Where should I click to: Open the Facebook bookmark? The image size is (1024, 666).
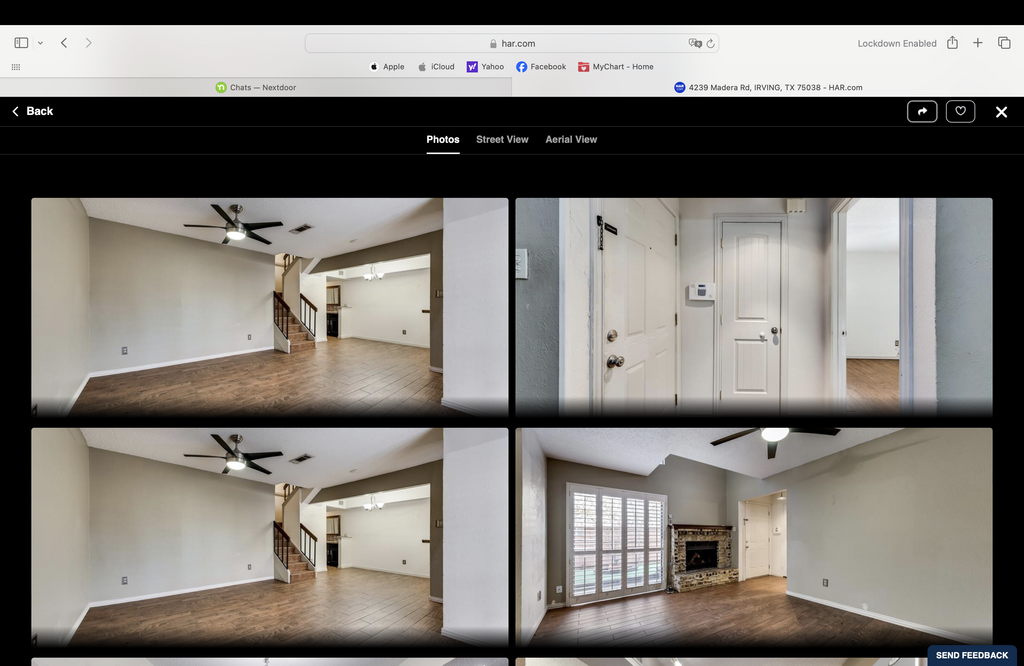point(541,67)
